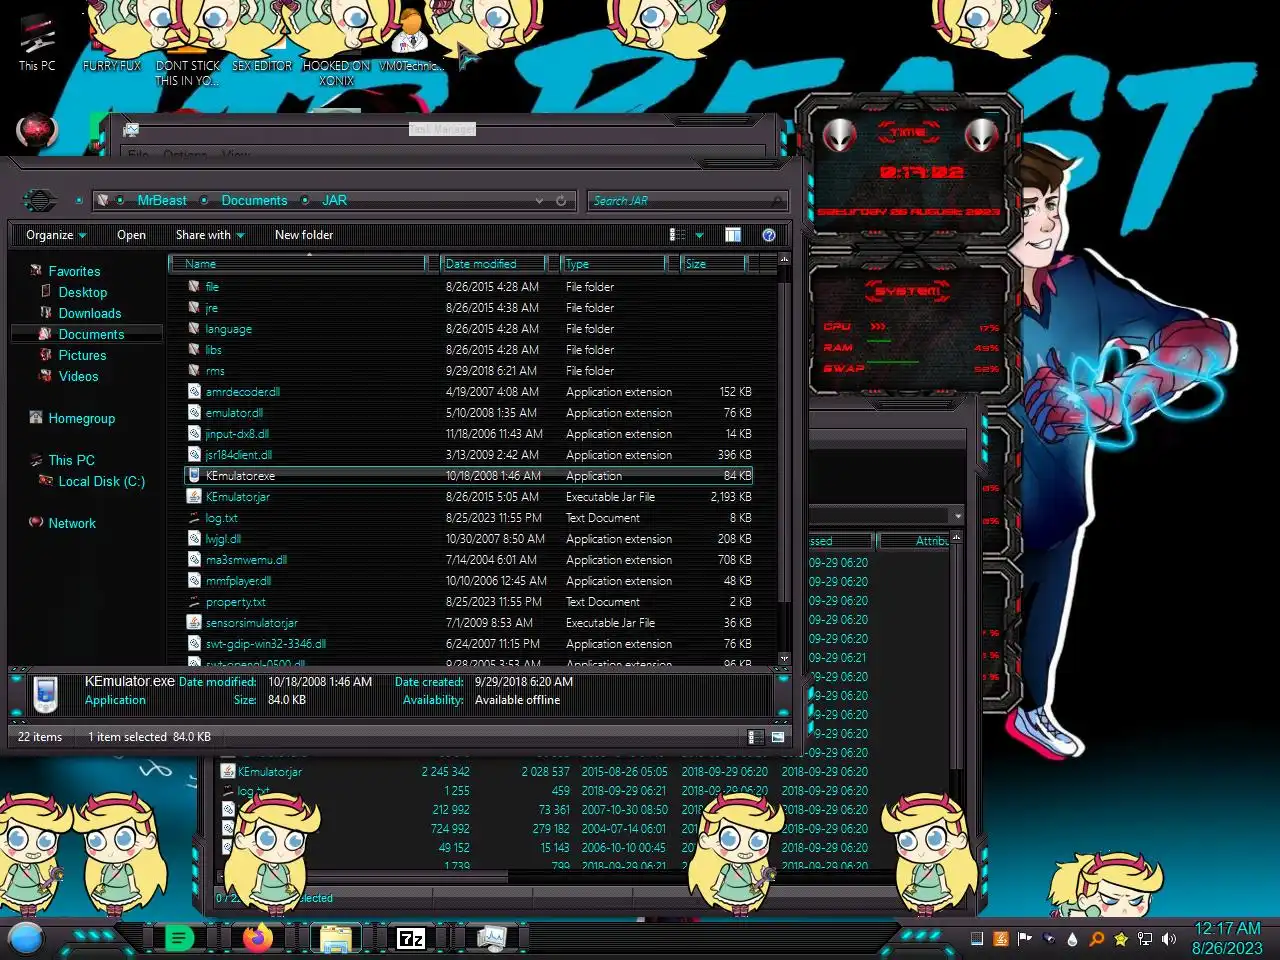The image size is (1280, 960).
Task: Select Downloads in the navigation pane
Action: click(89, 314)
